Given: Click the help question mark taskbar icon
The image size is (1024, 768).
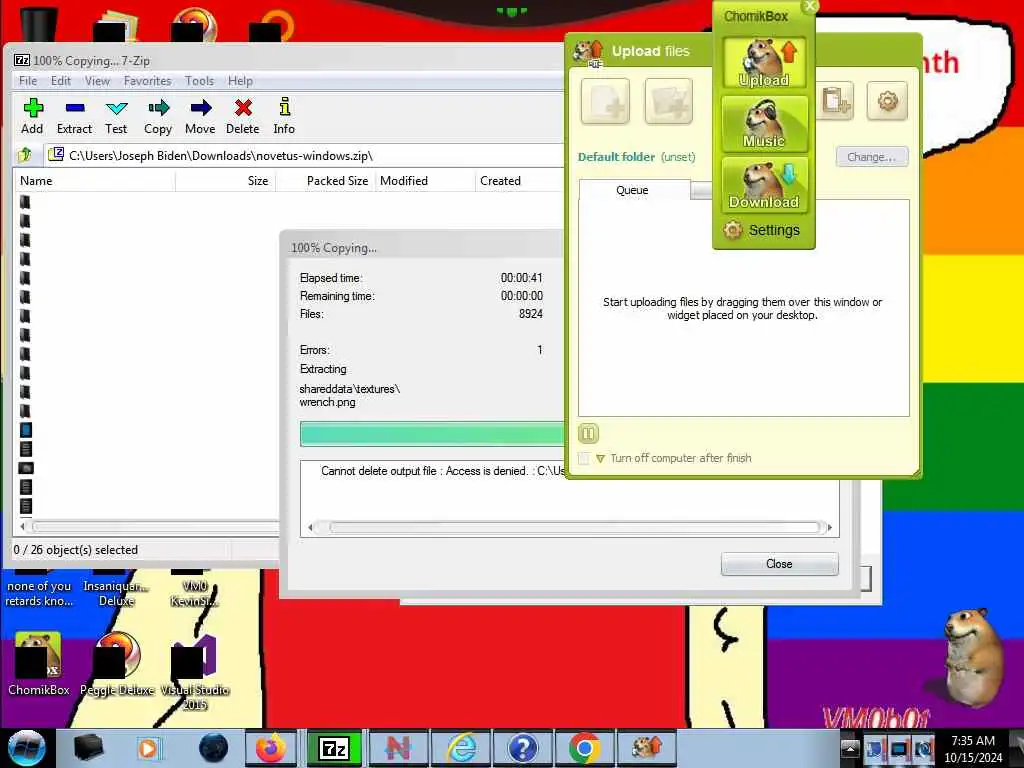Looking at the screenshot, I should pyautogui.click(x=522, y=748).
